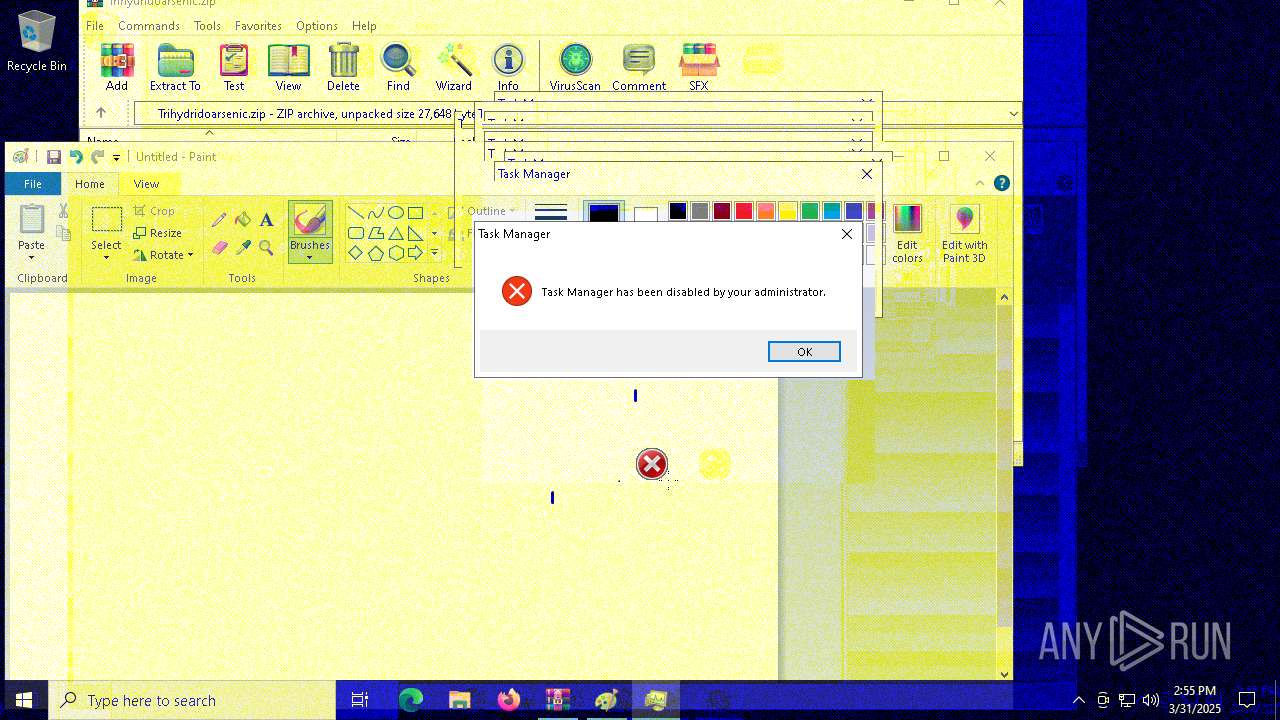Click the Size line thickness button in Paint
This screenshot has width=1280, height=720.
point(551,212)
